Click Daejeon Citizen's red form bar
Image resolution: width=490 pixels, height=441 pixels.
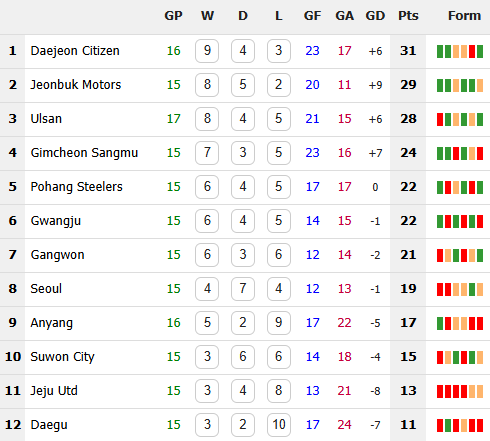click(472, 51)
